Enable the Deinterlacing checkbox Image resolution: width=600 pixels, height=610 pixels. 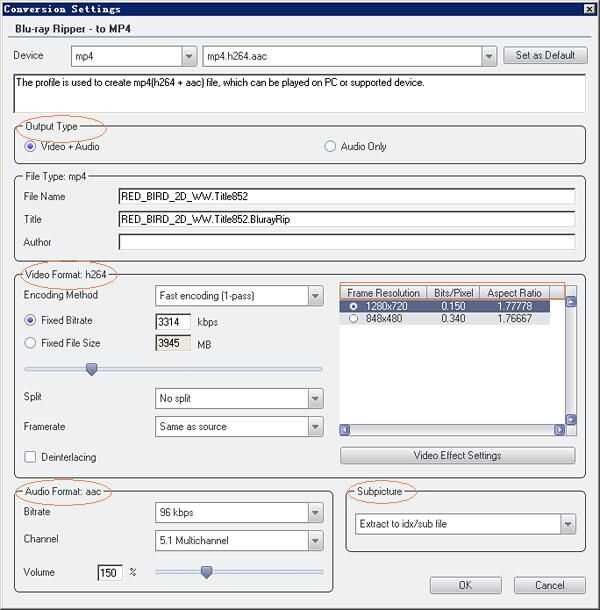[30, 457]
